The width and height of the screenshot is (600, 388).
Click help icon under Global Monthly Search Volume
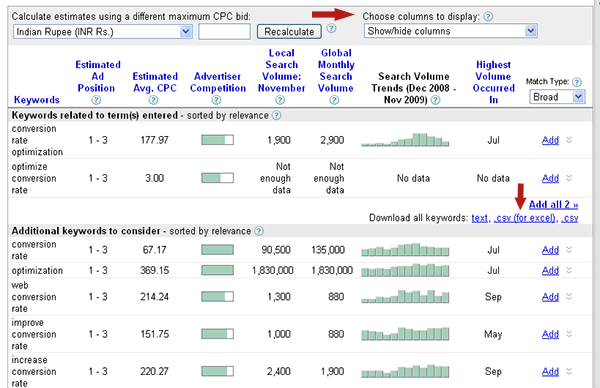334,100
